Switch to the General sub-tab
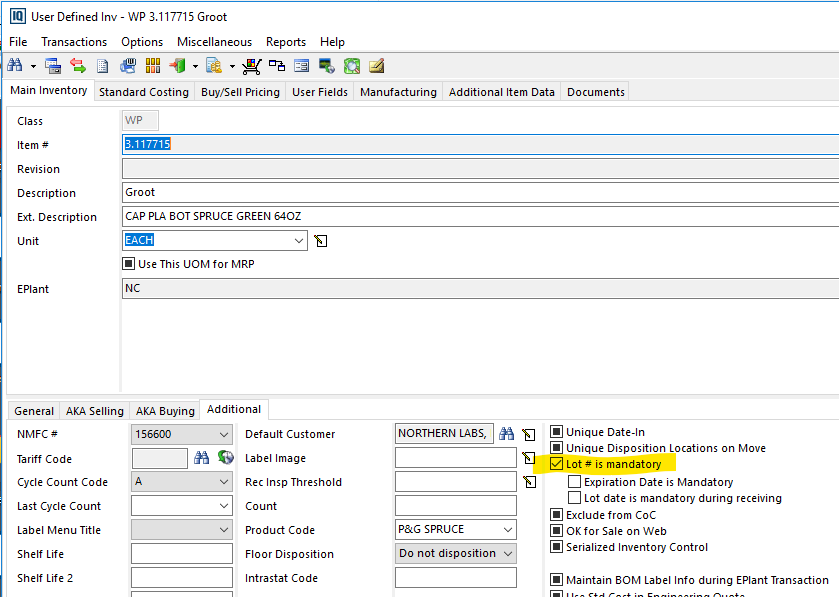Viewport: 839px width, 597px height. click(x=34, y=411)
